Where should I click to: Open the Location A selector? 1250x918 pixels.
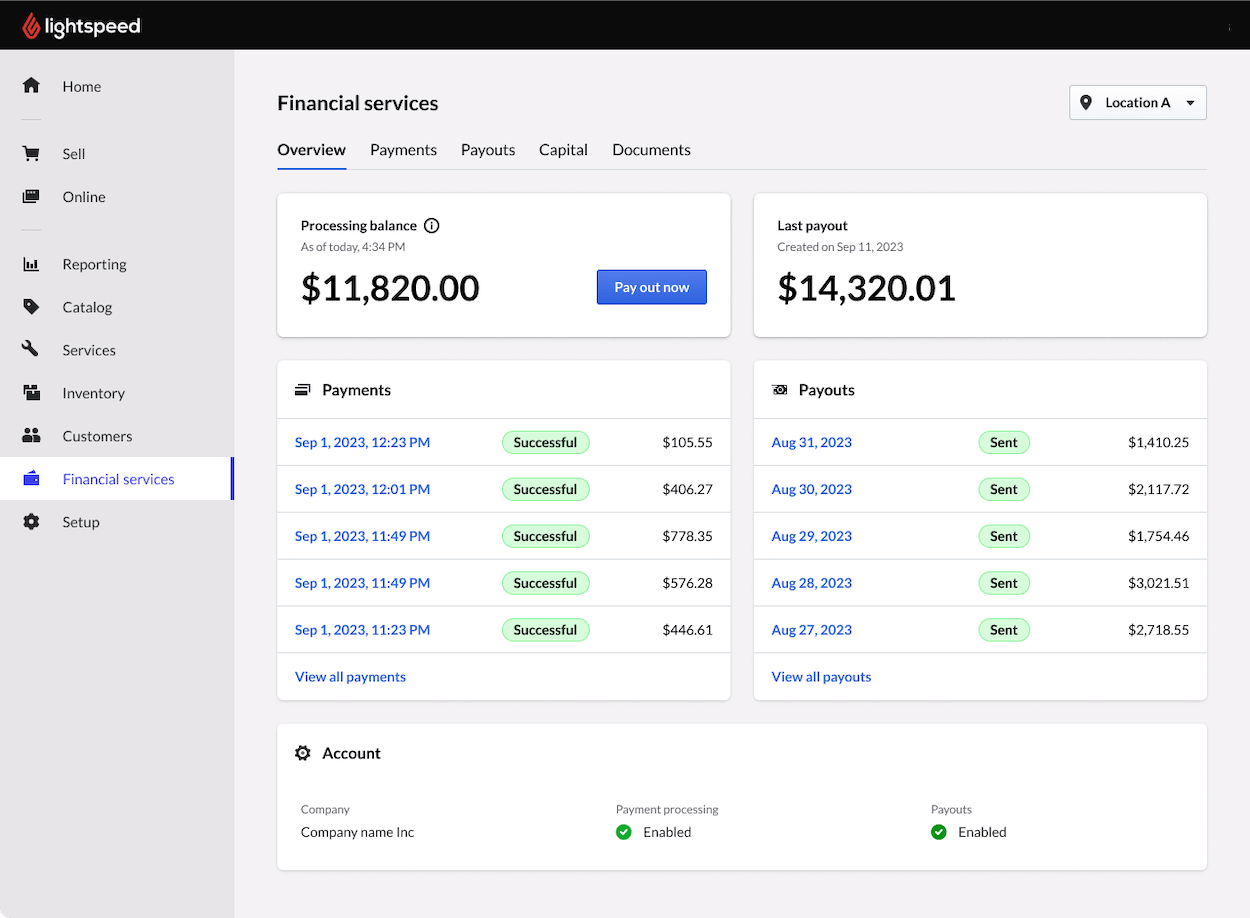[1137, 102]
